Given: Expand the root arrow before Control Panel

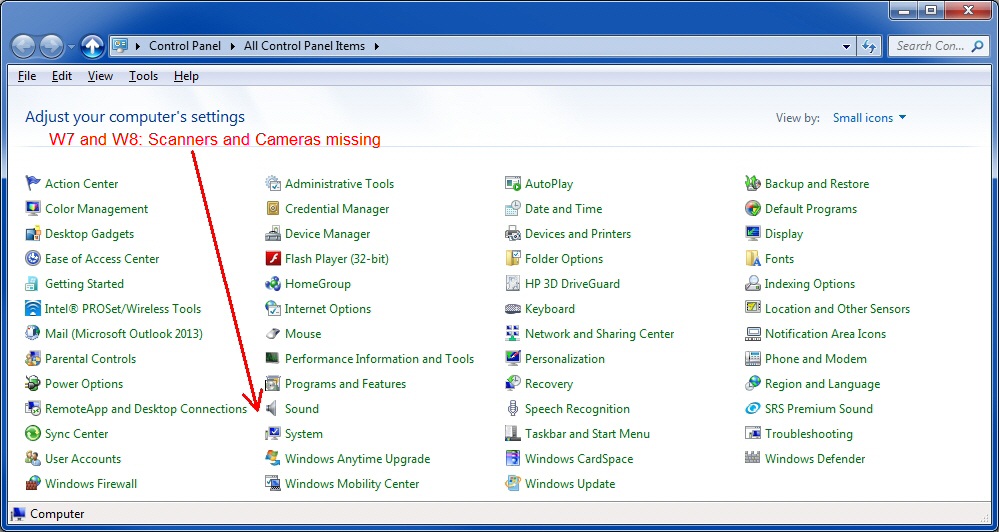Looking at the screenshot, I should pyautogui.click(x=138, y=47).
